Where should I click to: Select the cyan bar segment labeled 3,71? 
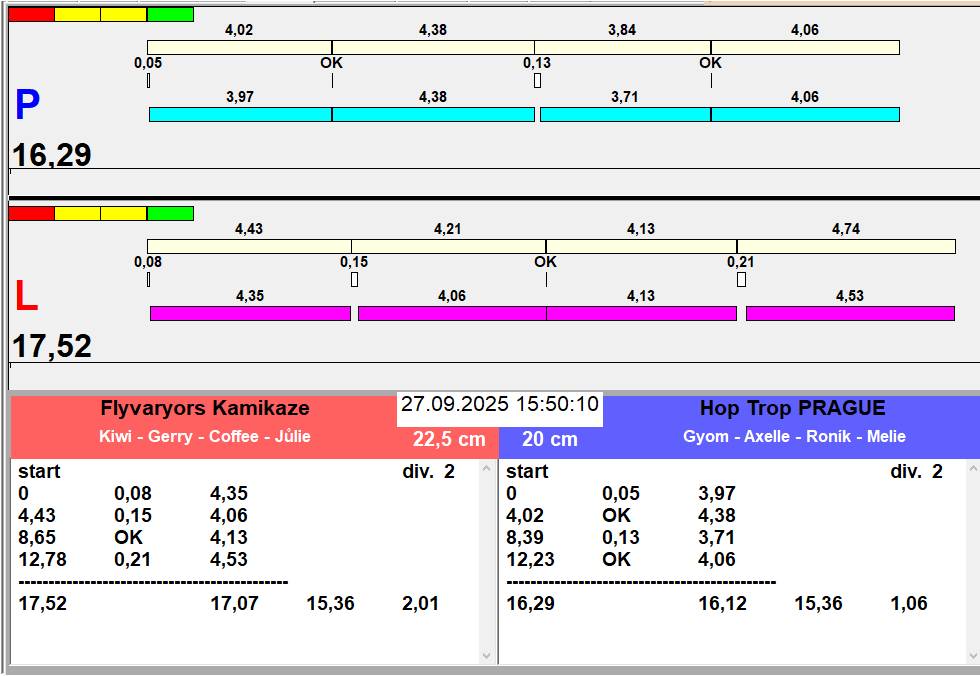[626, 114]
